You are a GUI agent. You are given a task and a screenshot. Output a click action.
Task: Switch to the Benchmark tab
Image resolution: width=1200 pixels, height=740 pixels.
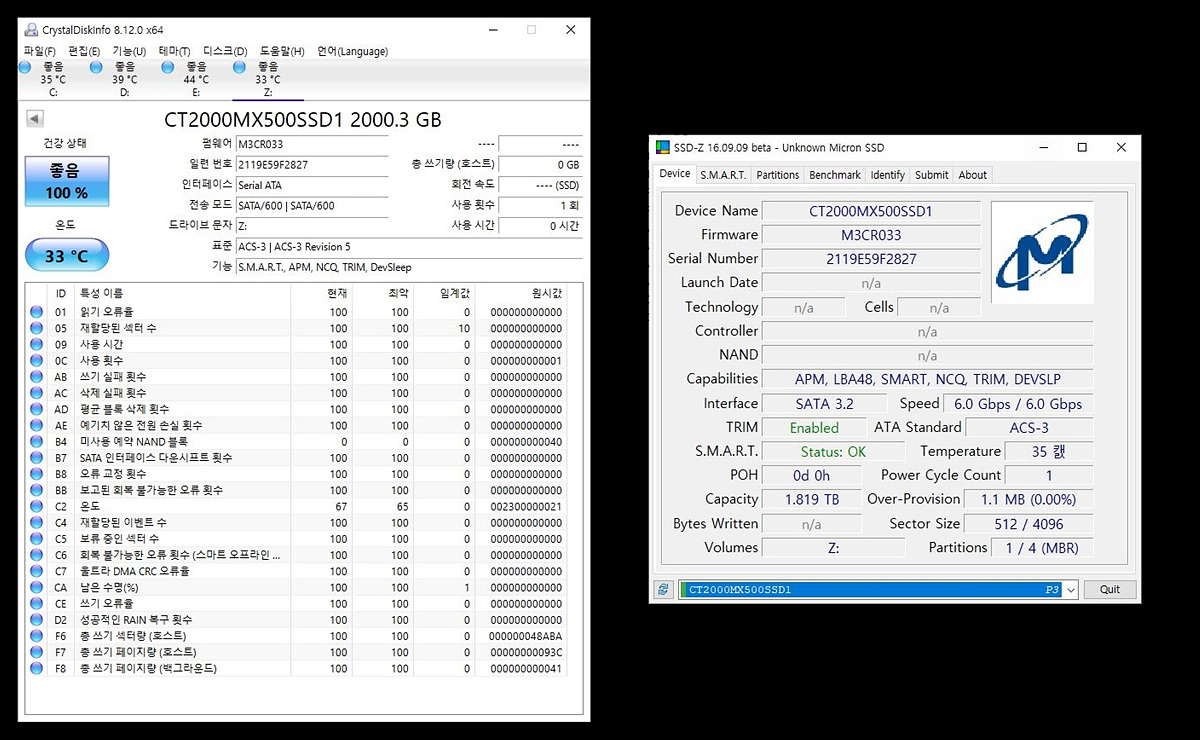[x=835, y=175]
